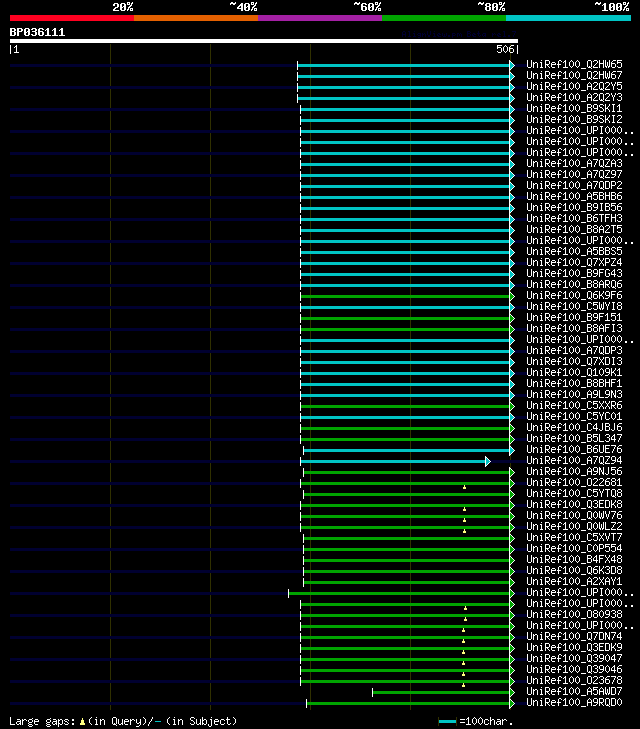The height and width of the screenshot is (729, 640).
Task: Select UniRef100_Q3EDK8 label
Action: pyautogui.click(x=574, y=504)
